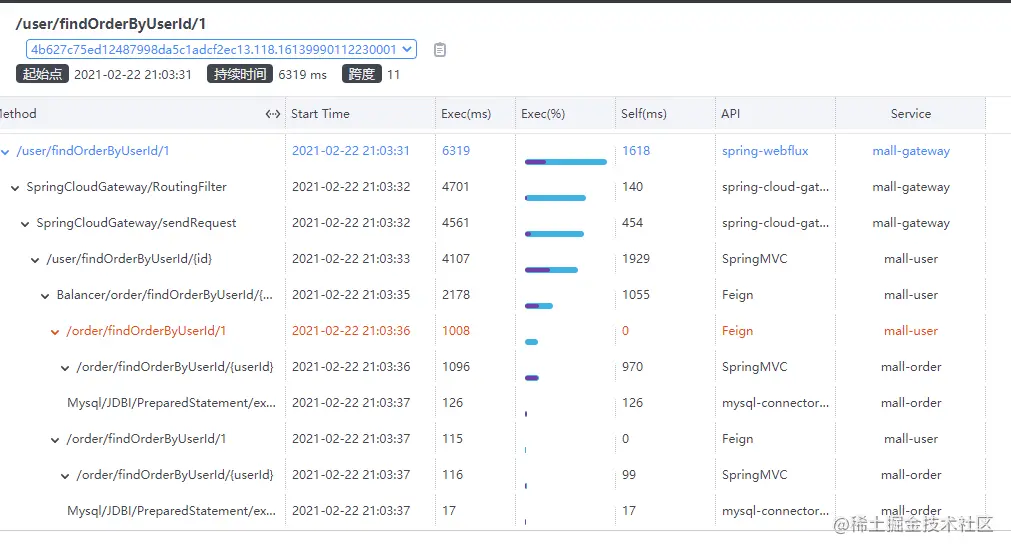Click mall-gateway service link in first row

911,151
